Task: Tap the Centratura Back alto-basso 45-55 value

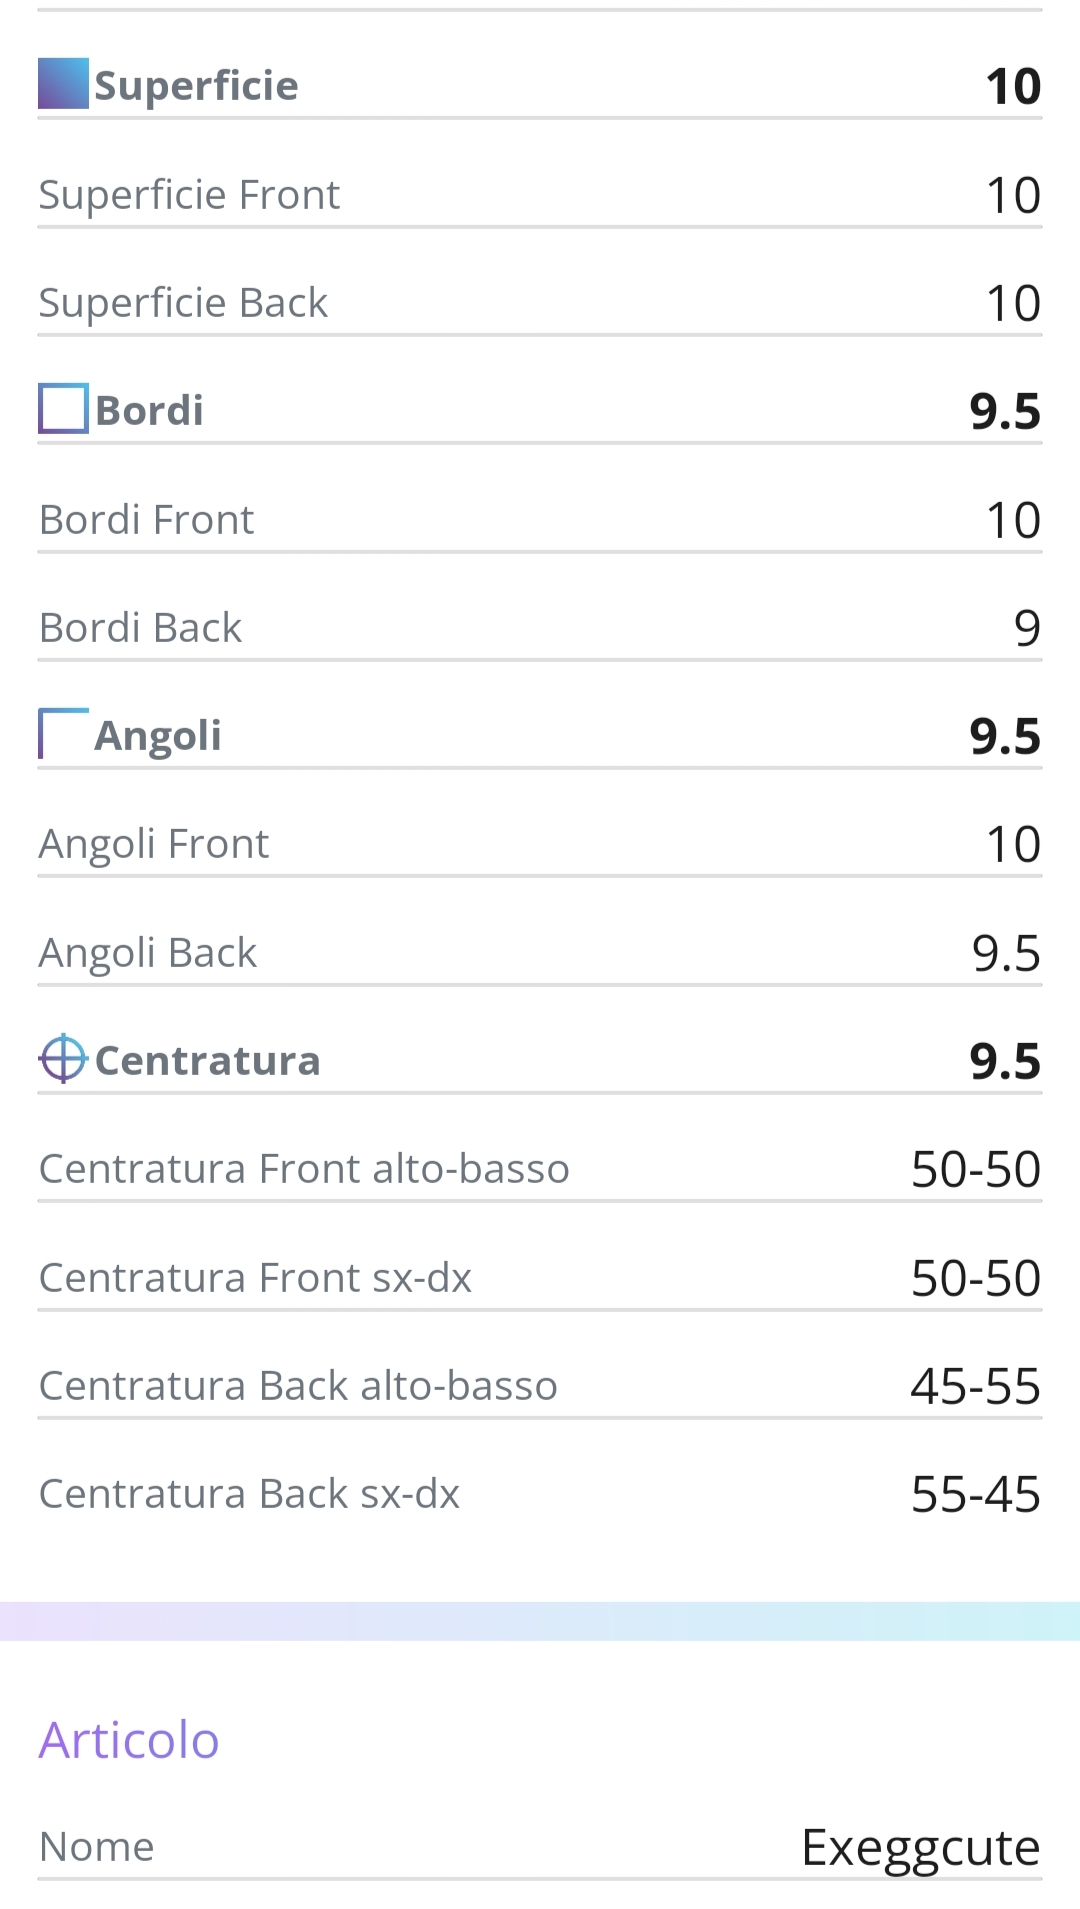Action: [976, 1386]
